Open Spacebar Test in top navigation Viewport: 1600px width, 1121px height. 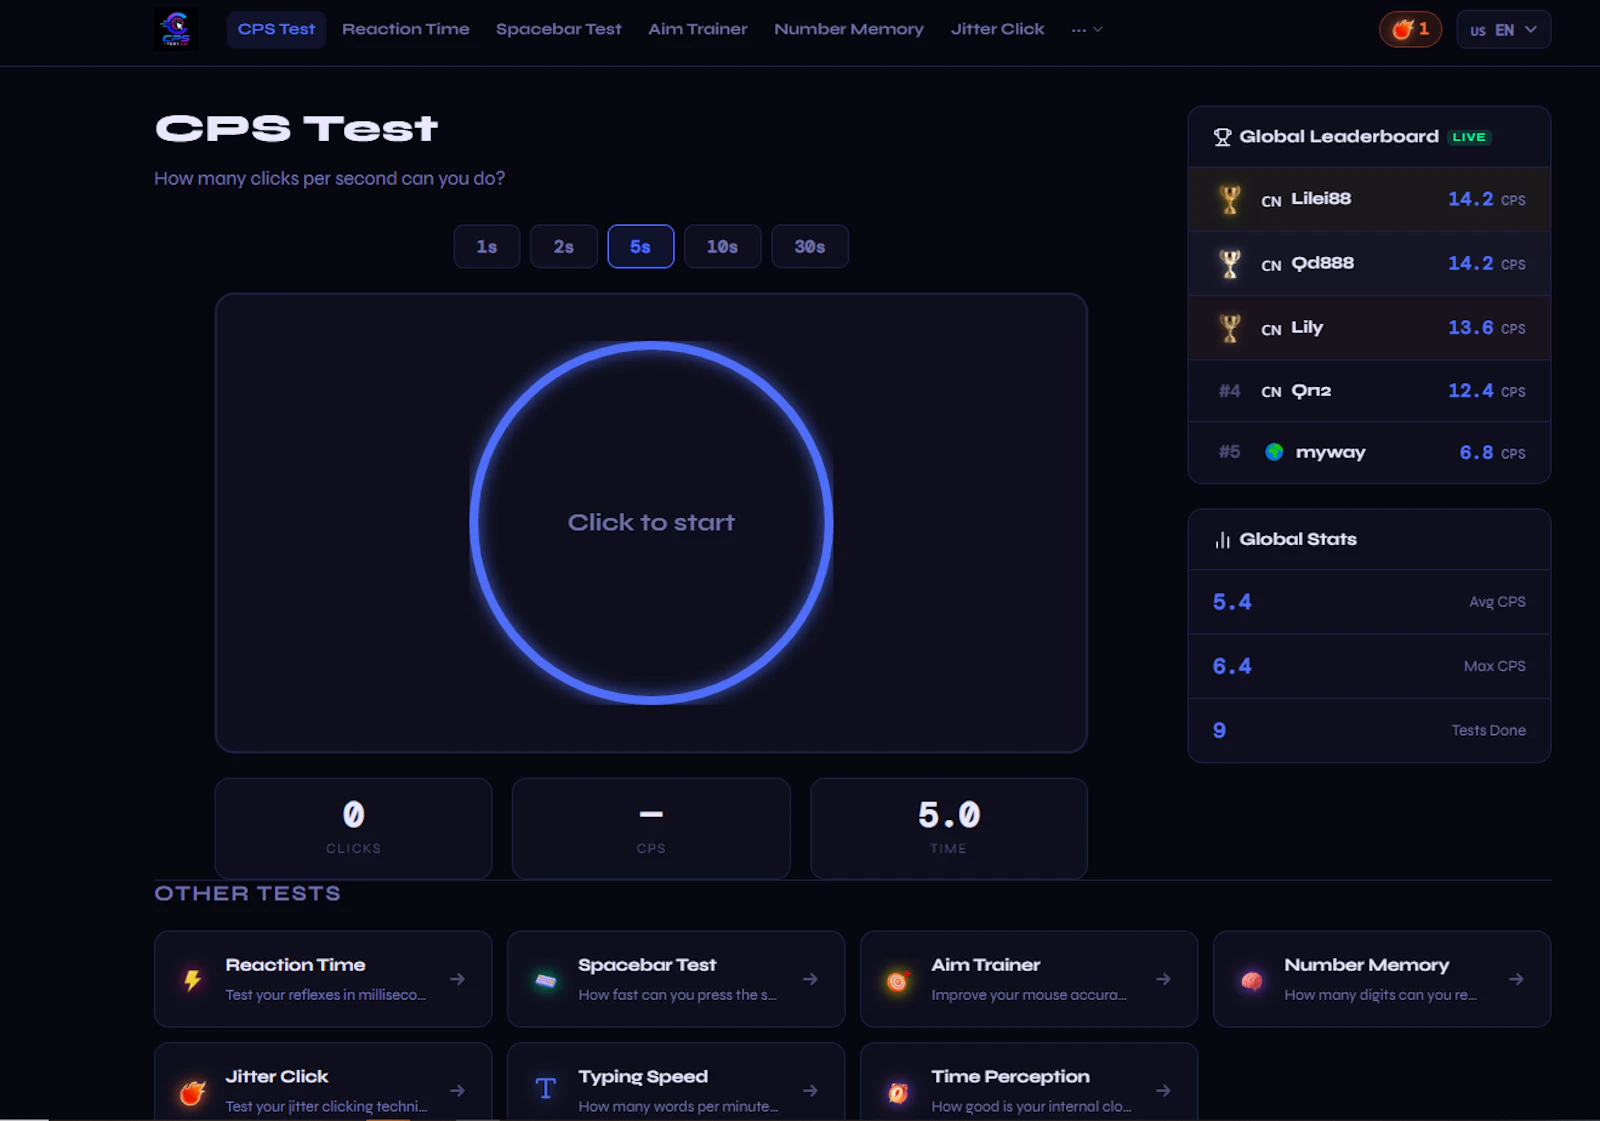tap(559, 30)
